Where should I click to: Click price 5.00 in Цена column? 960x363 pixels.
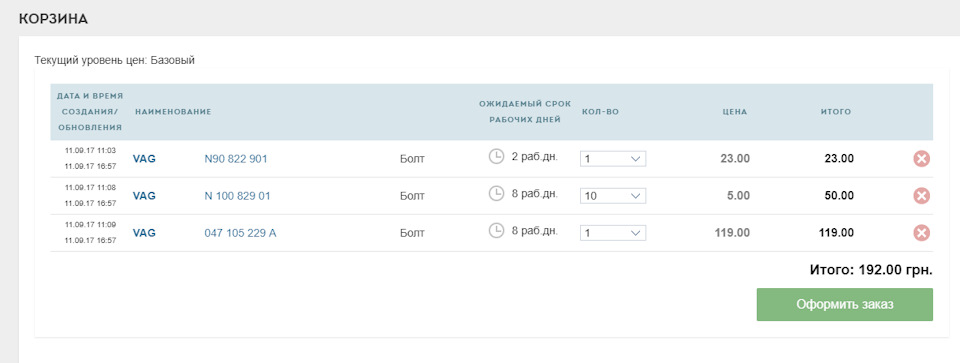(x=738, y=196)
